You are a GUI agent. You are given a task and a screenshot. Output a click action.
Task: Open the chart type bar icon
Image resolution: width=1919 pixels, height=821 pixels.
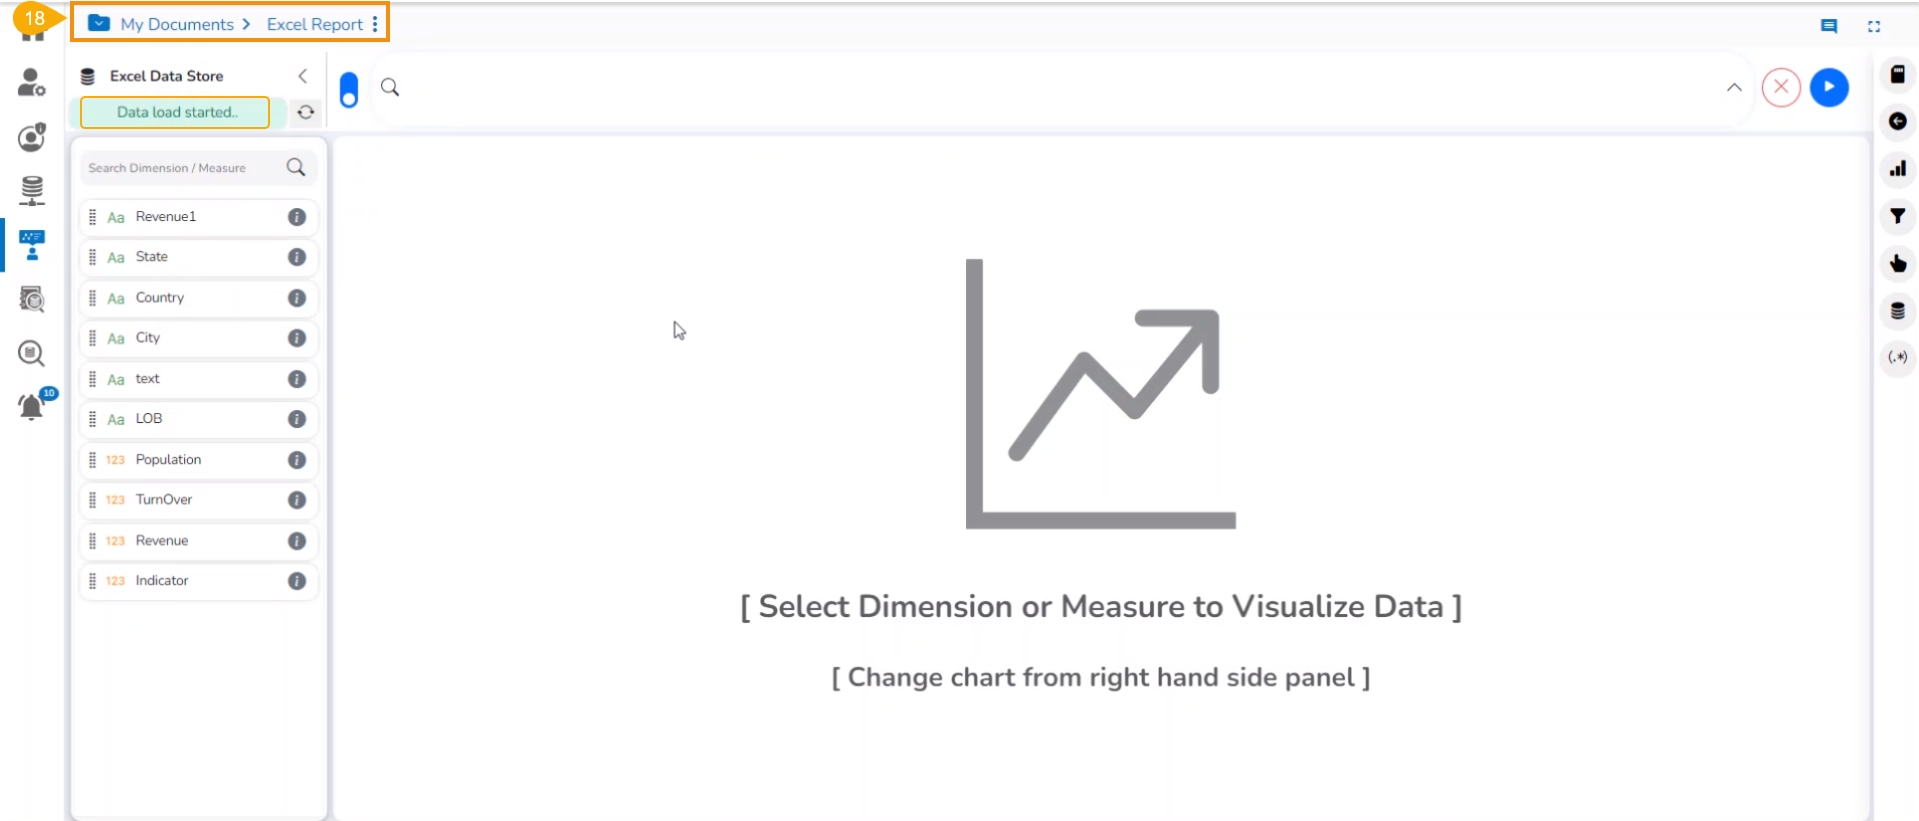pos(1897,169)
